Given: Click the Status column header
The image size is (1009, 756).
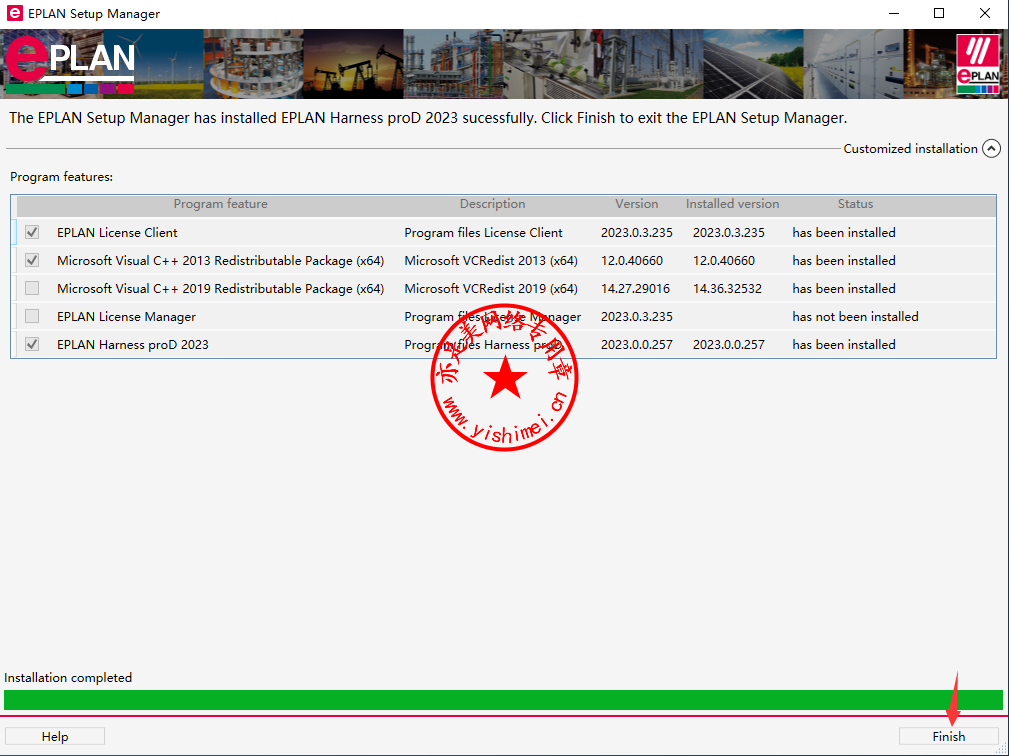Looking at the screenshot, I should [x=855, y=204].
